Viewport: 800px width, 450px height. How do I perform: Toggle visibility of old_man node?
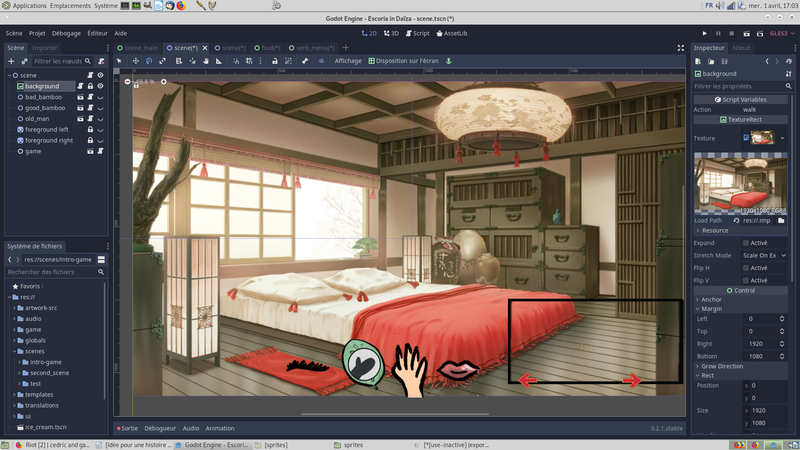pos(101,119)
